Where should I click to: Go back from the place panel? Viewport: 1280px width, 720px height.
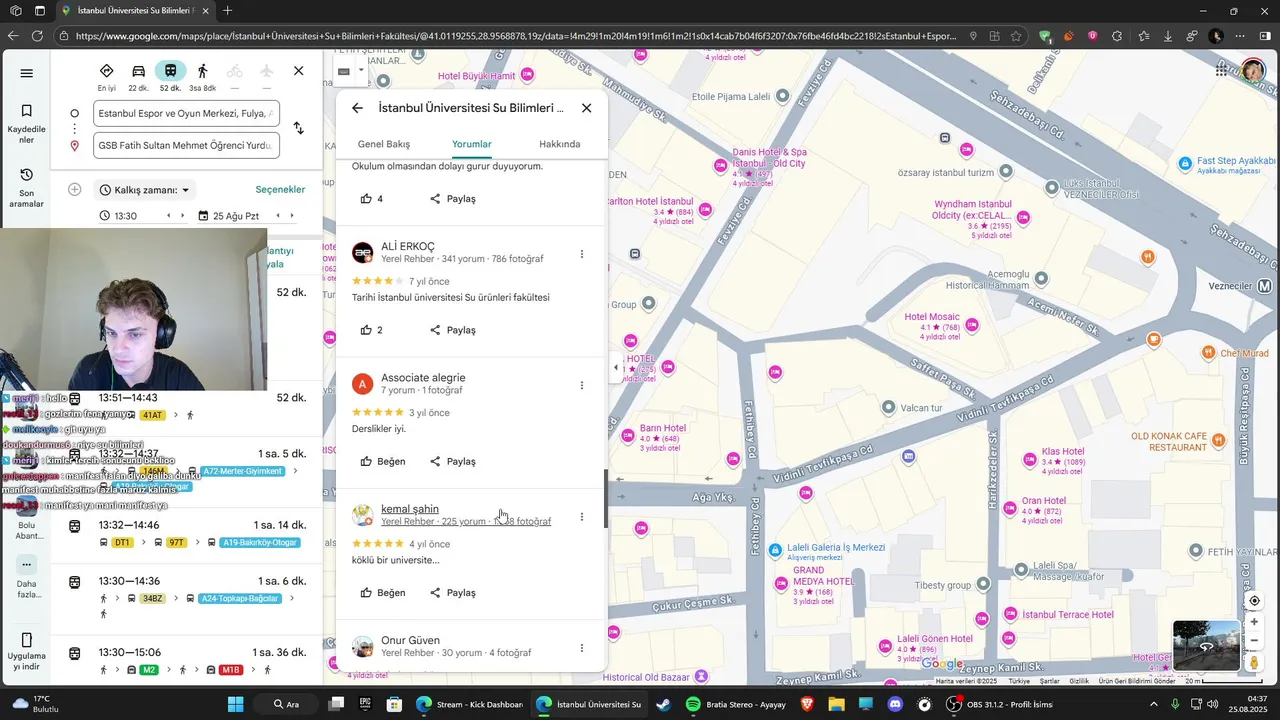[357, 108]
